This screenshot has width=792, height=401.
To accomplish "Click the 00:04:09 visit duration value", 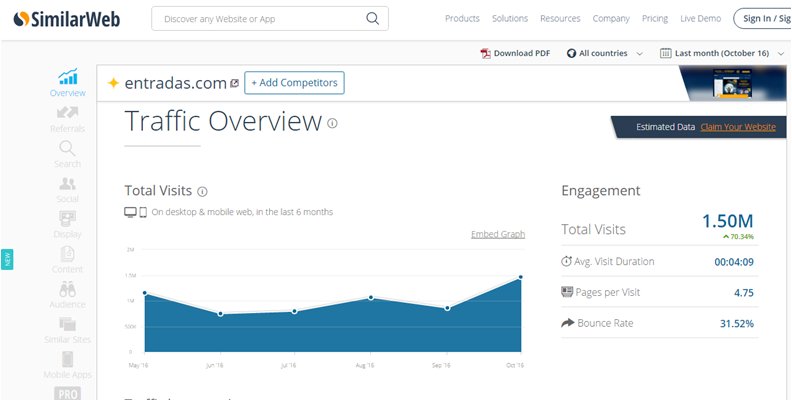I will point(734,262).
